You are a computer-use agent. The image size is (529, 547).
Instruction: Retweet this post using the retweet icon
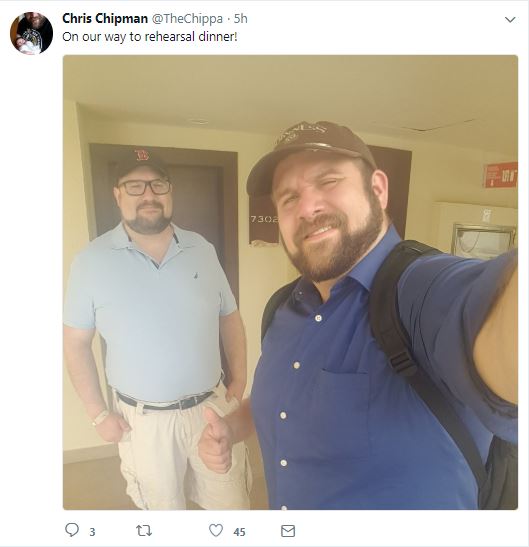144,531
